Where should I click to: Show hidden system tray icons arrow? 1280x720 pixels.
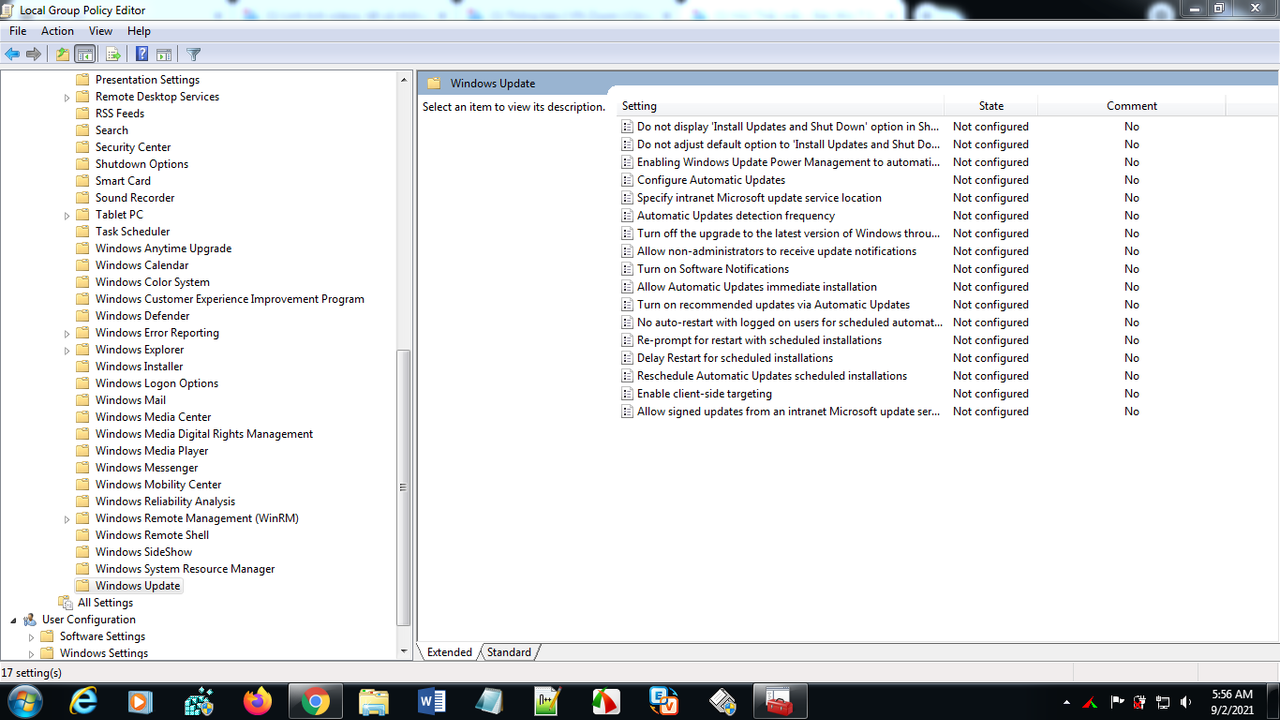pos(1066,702)
